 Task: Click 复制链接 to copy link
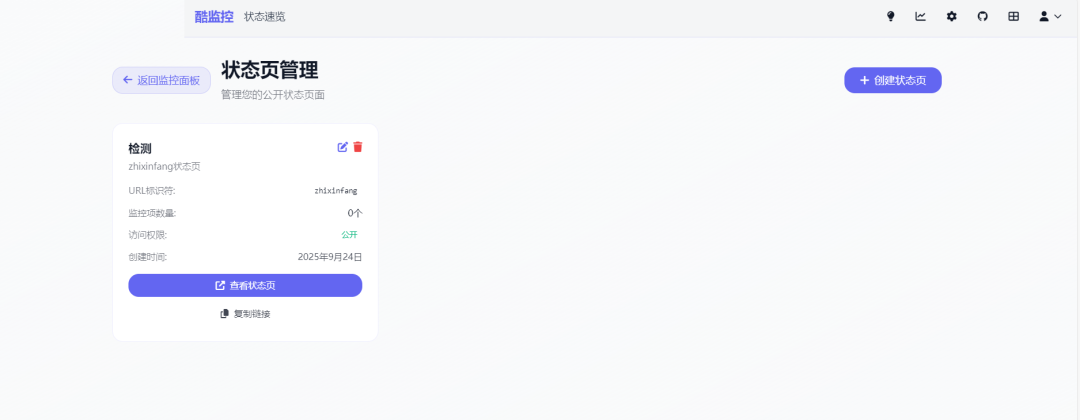[245, 314]
